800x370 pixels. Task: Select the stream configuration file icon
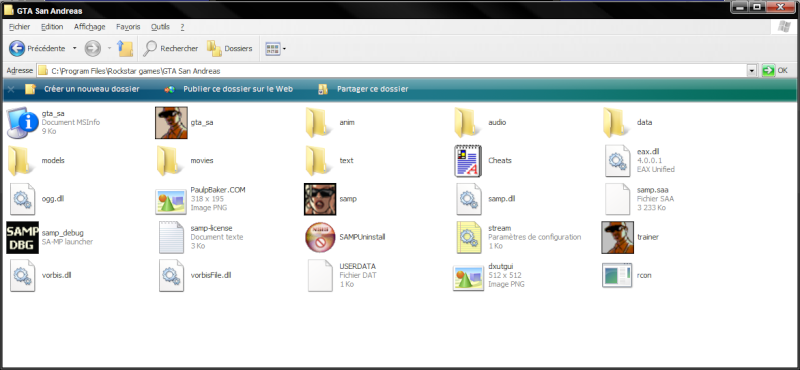point(469,237)
